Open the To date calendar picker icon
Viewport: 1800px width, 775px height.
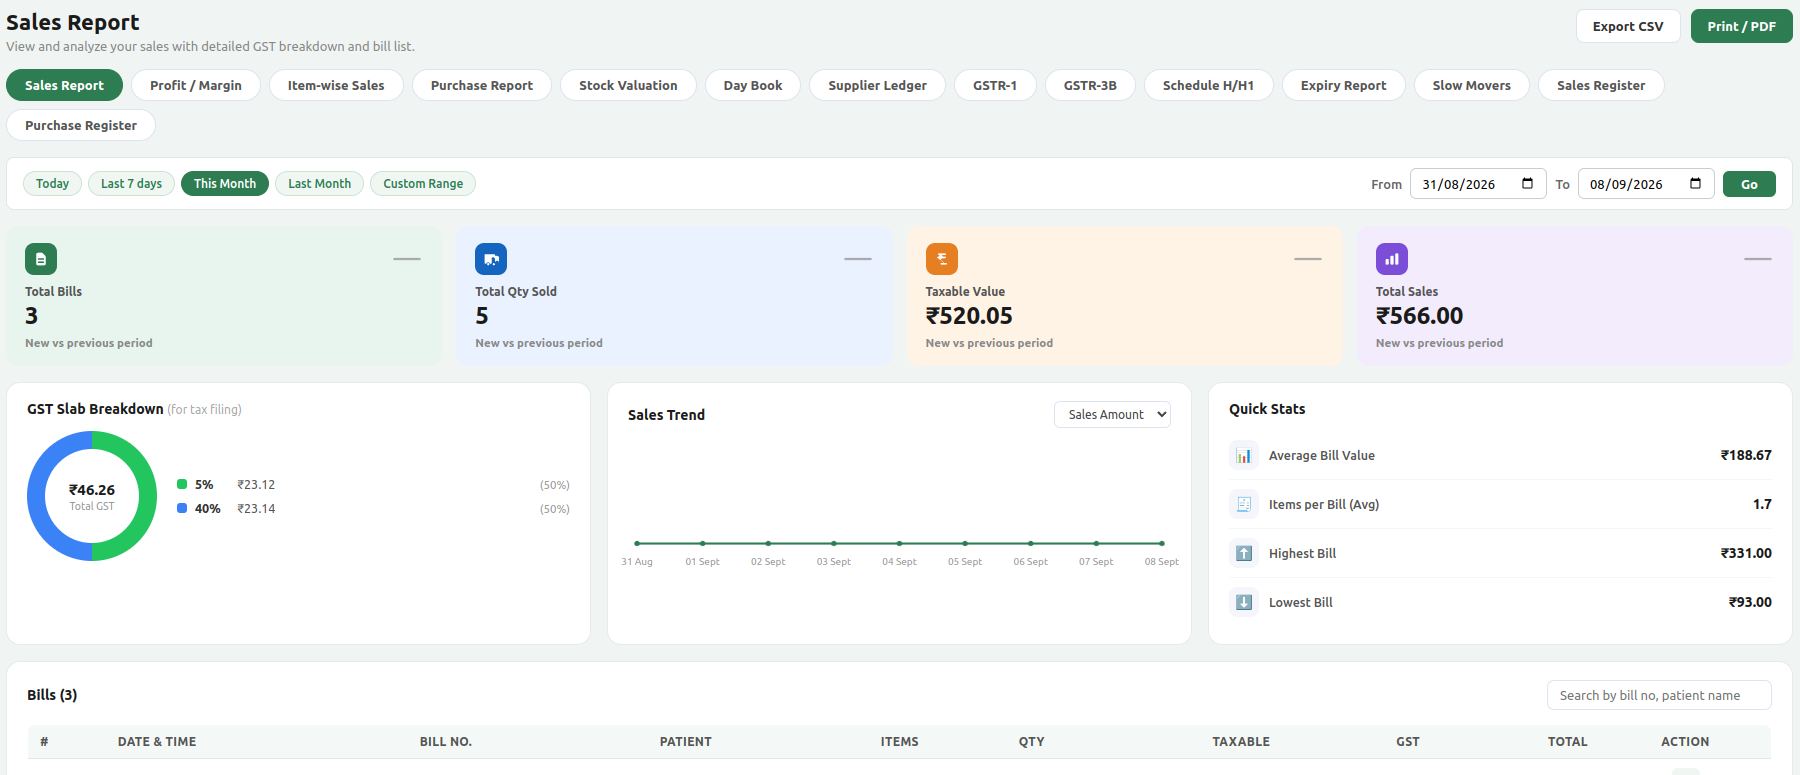1695,184
